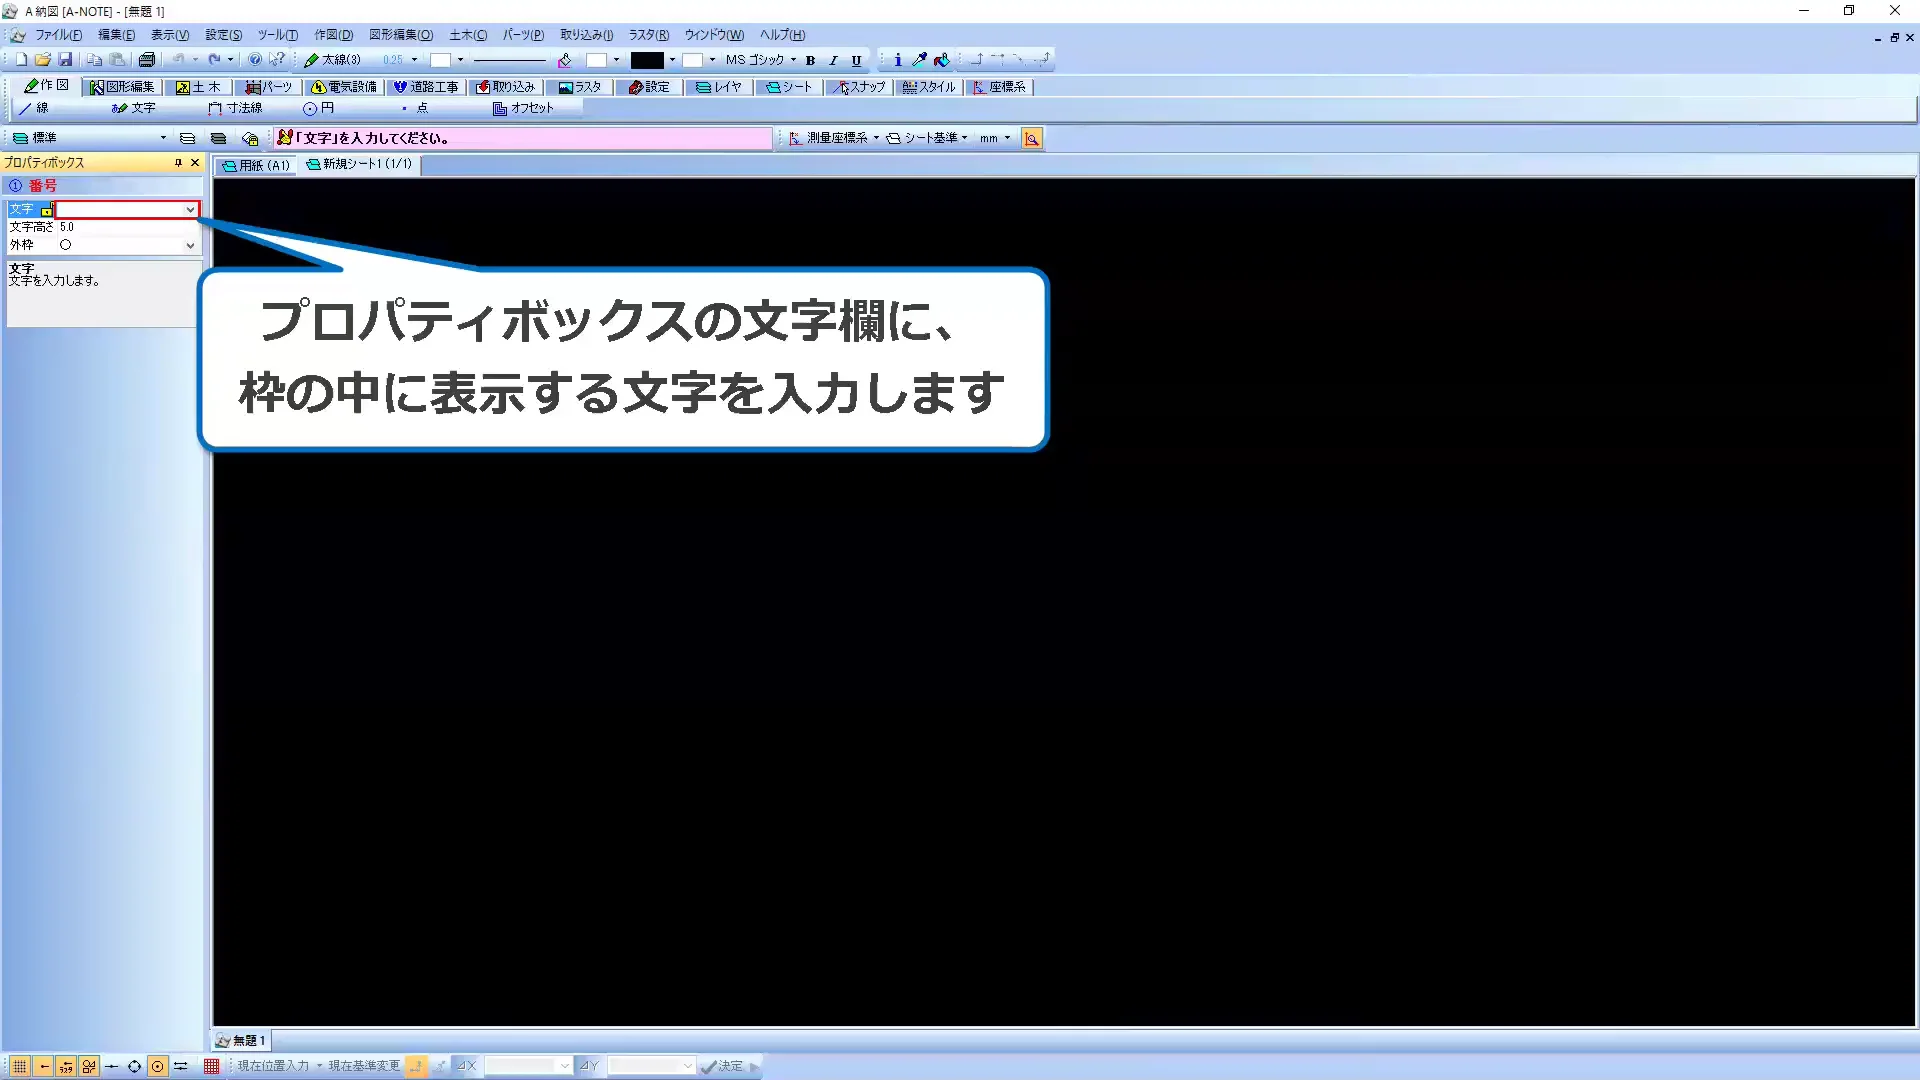Switch to the 道路工事 ribbon tab

point(426,87)
